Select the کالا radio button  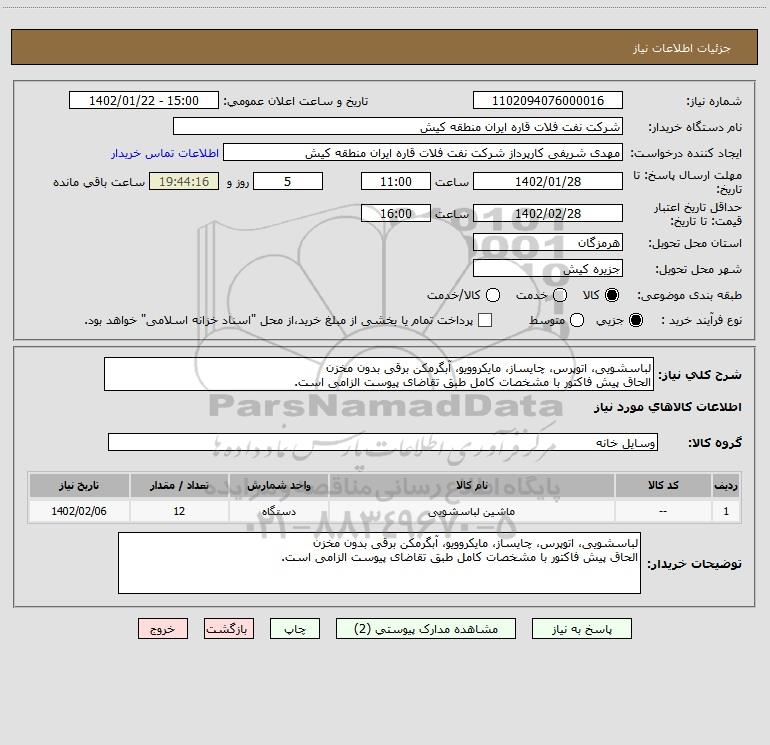(612, 295)
